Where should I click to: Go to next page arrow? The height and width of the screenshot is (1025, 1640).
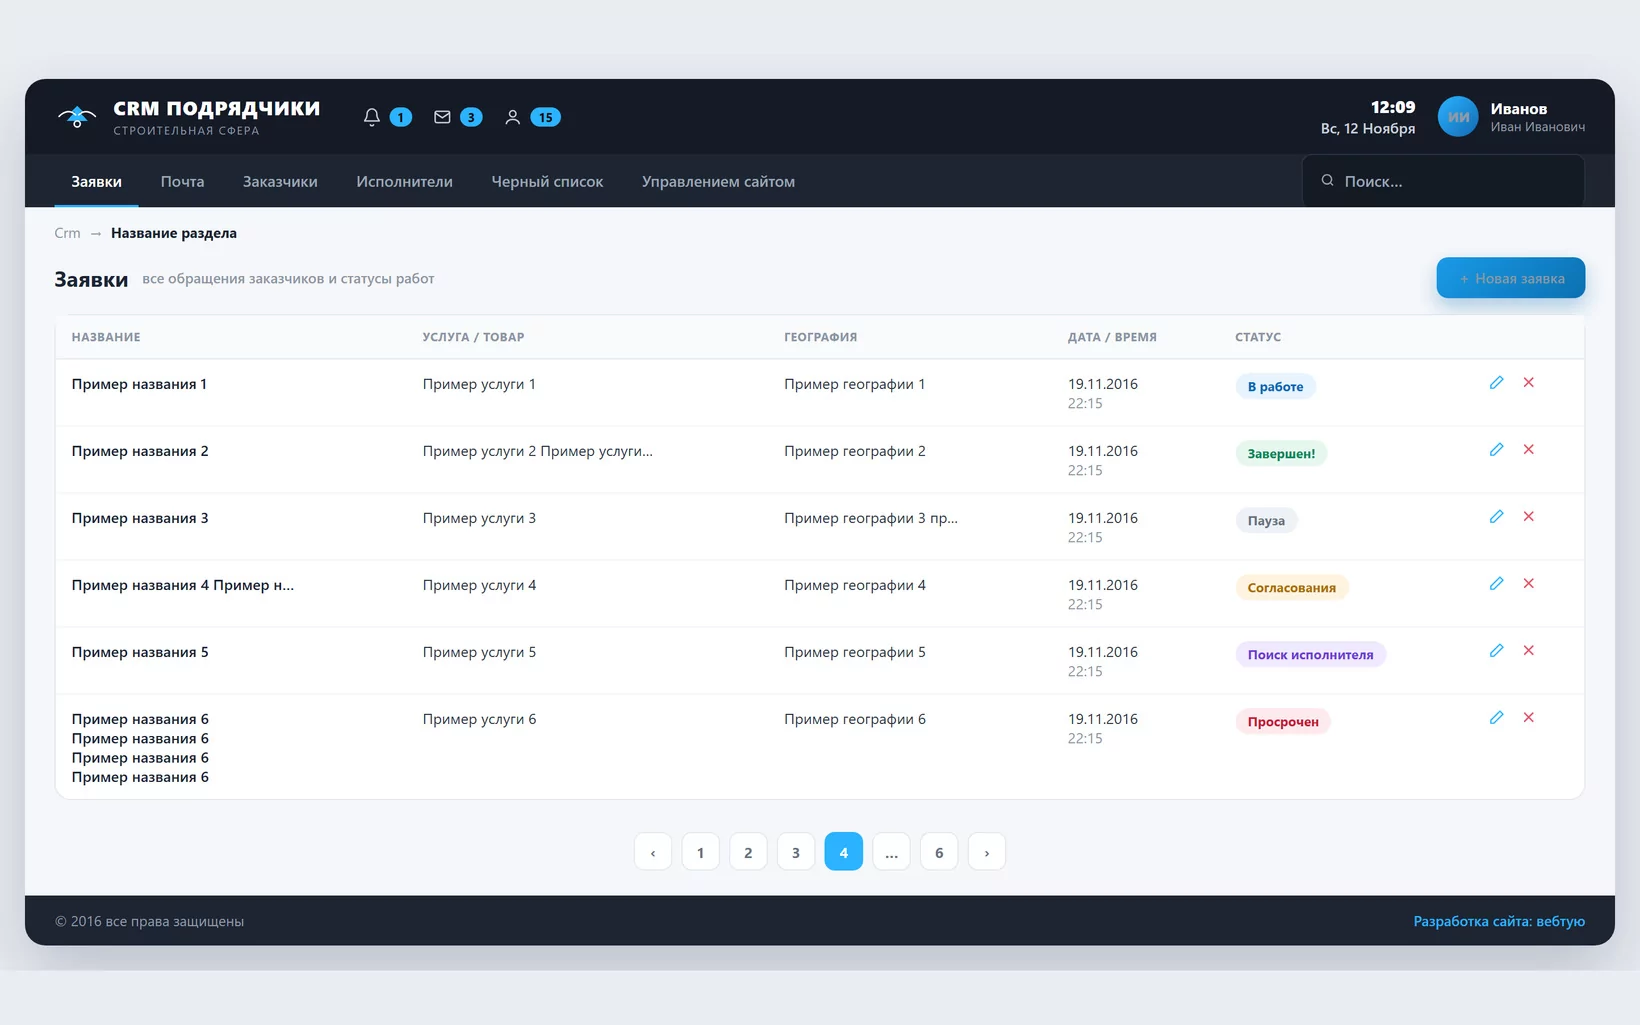(987, 852)
